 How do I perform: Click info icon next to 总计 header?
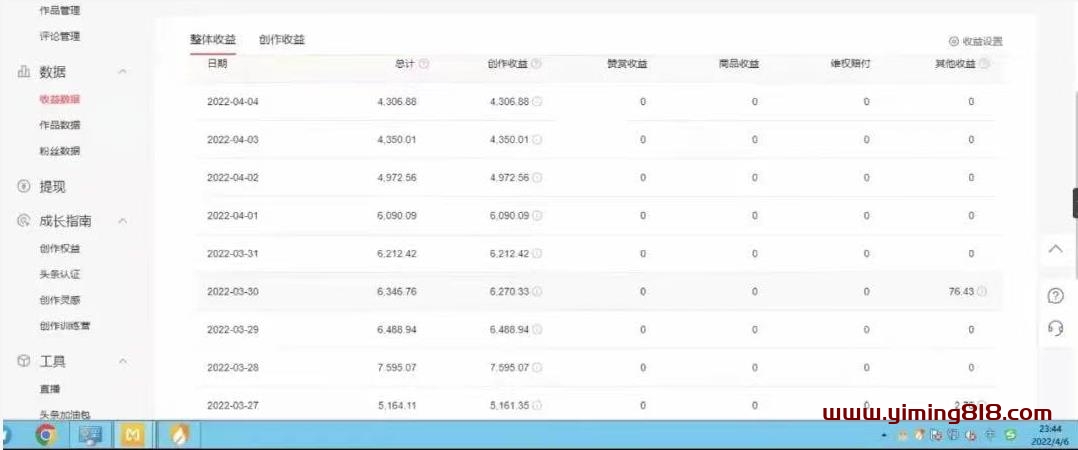pyautogui.click(x=424, y=64)
